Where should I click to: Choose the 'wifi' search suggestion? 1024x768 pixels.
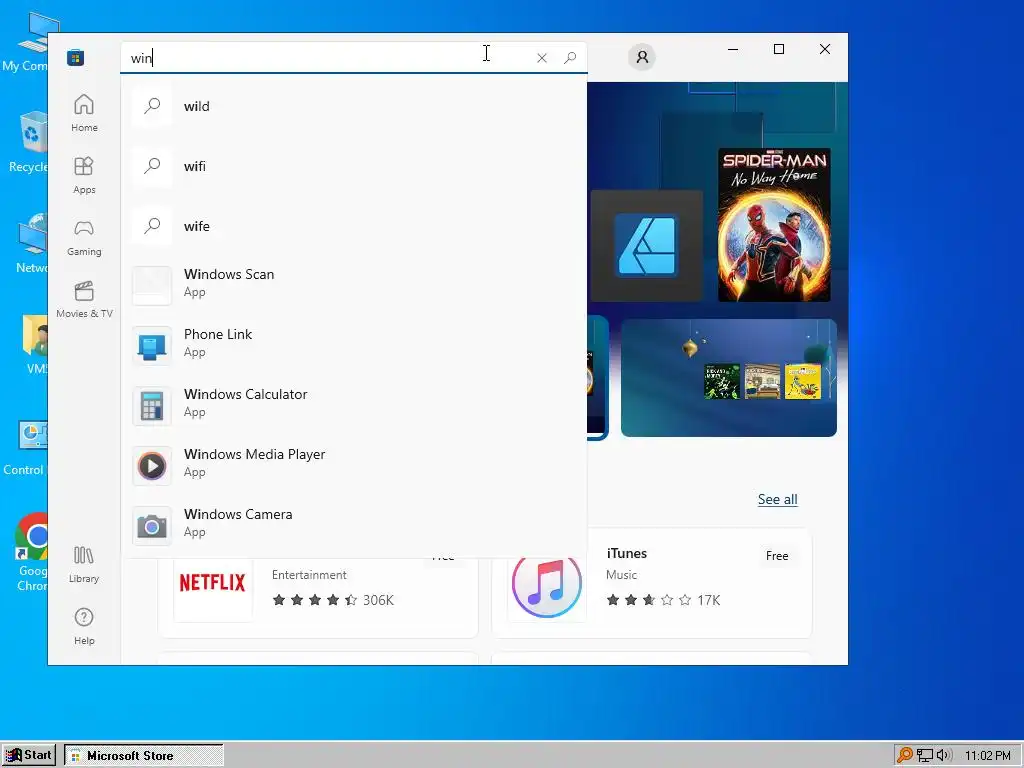(354, 166)
